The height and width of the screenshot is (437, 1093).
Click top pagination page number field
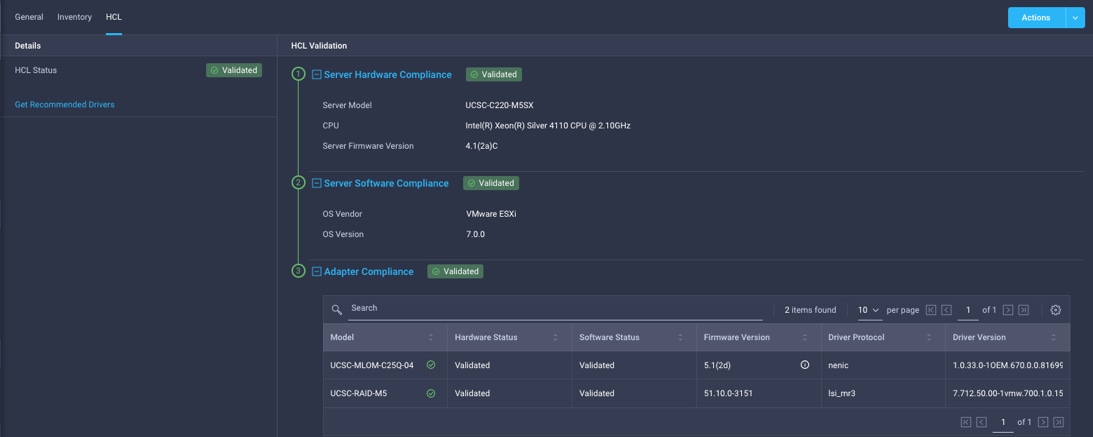click(x=968, y=310)
